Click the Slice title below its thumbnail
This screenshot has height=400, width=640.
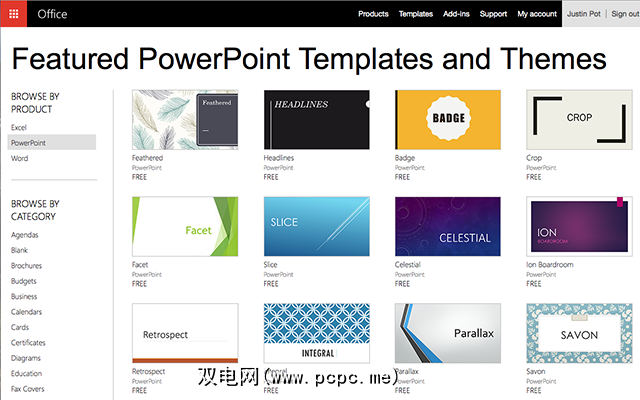[270, 265]
